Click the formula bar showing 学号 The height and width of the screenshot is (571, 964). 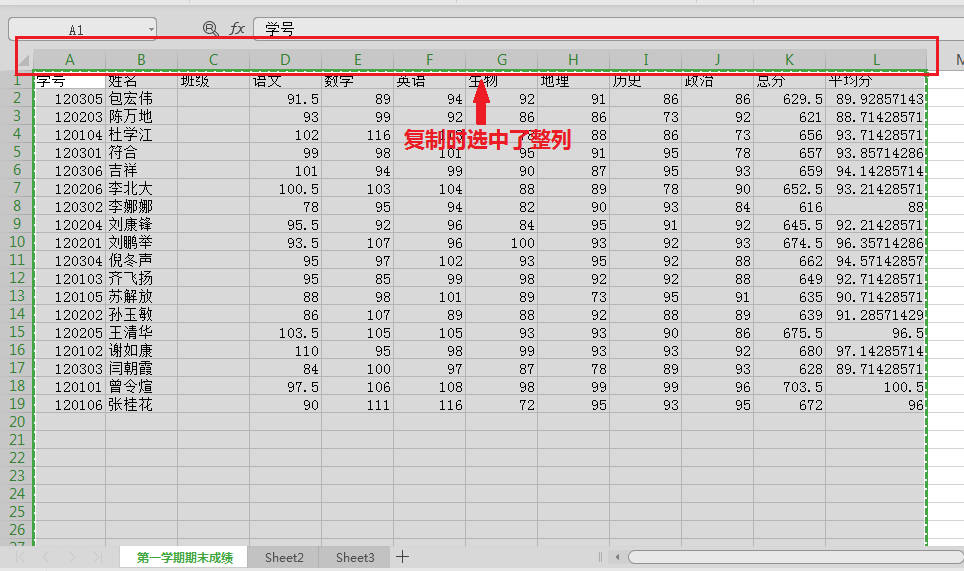[609, 28]
